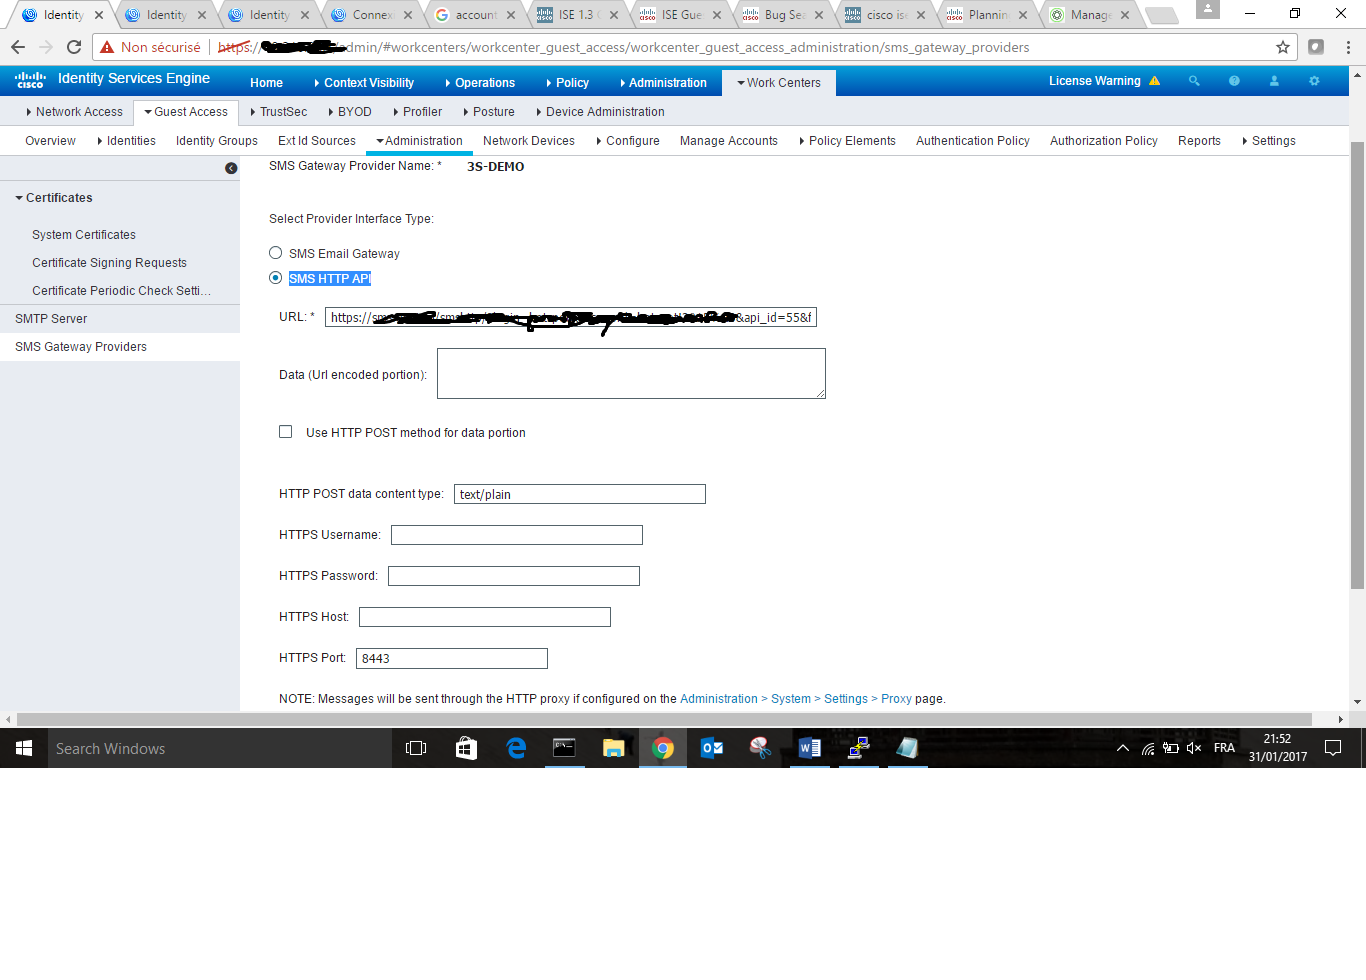Open System Certificates in the sidebar
This screenshot has height=980, width=1366.
84,235
